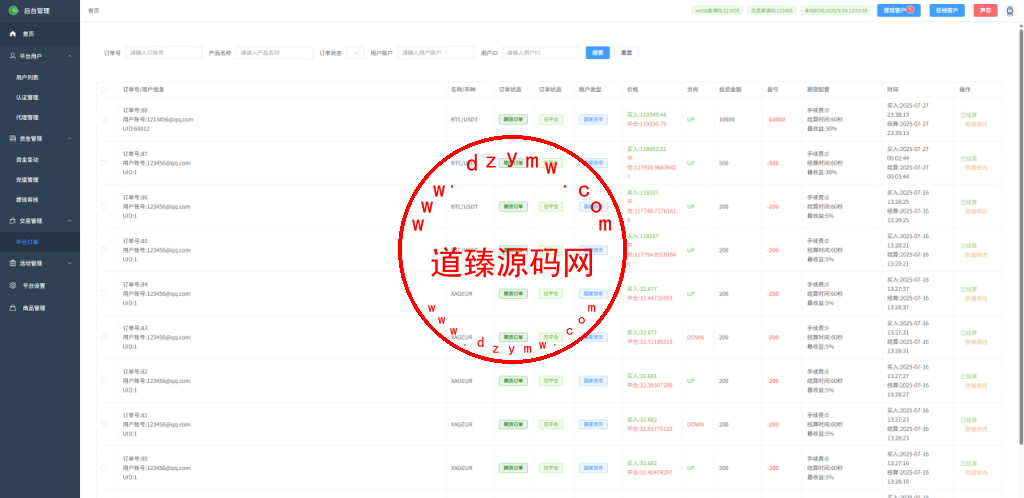The image size is (1024, 498).
Task: Click 数据修改 for order 82
Action: coord(976,386)
